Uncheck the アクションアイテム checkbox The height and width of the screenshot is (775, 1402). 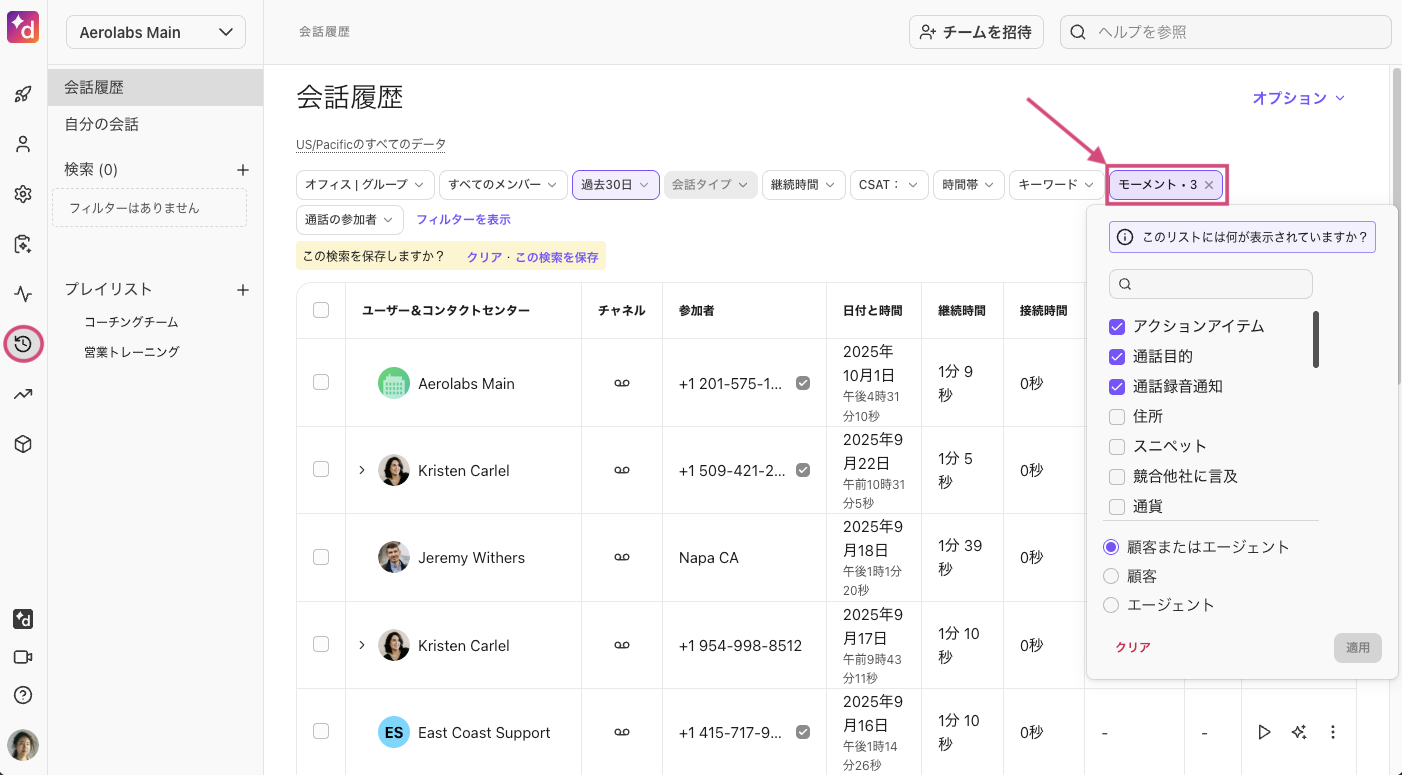pos(1117,327)
